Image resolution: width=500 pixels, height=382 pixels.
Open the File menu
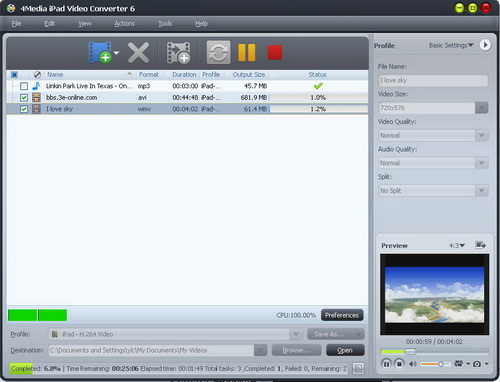16,24
